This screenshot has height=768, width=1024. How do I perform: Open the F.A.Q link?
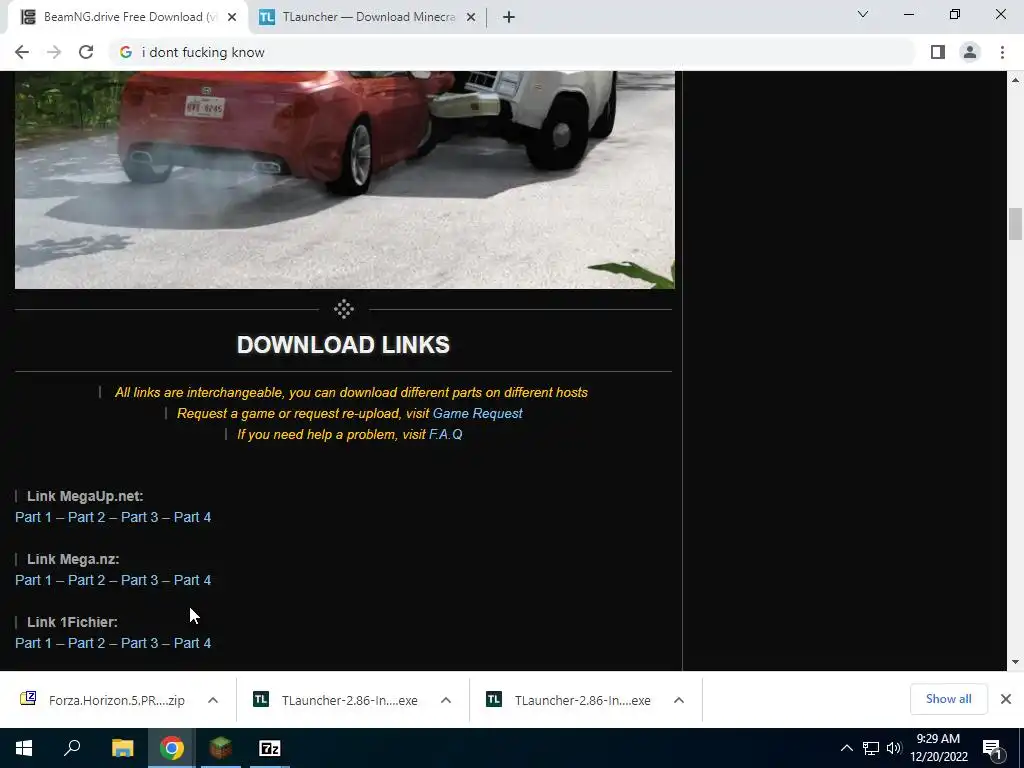click(x=445, y=434)
